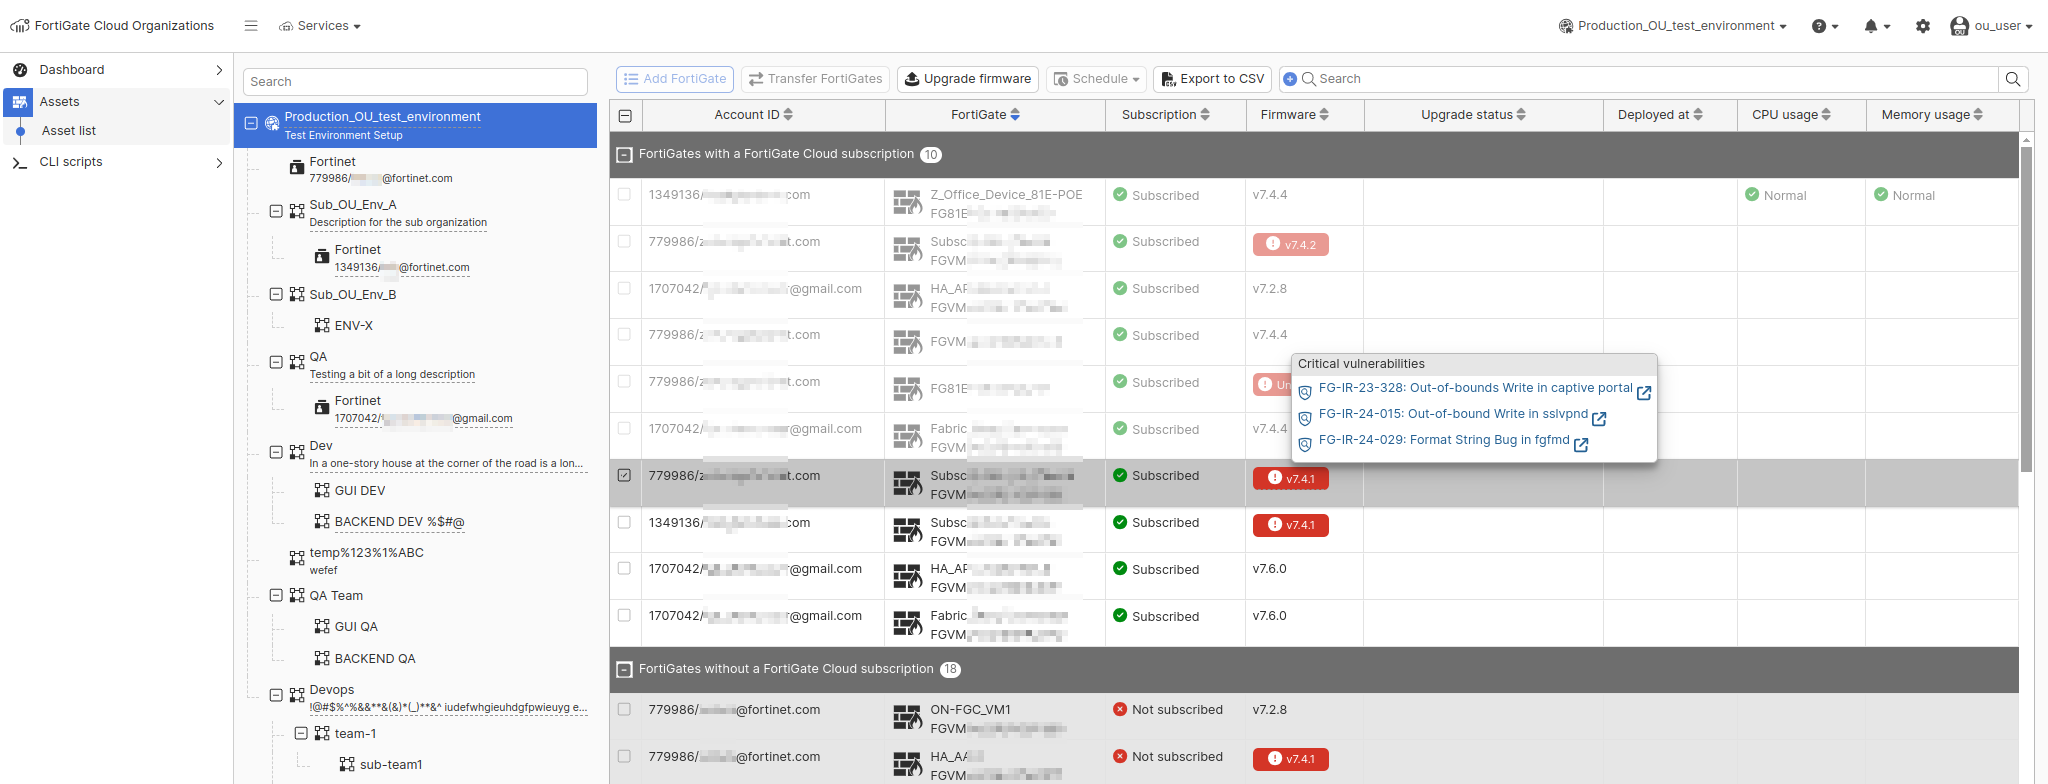Open FG-IR-23-328 Out-of-bounds Write advisory link
The image size is (2048, 784).
tap(1475, 388)
